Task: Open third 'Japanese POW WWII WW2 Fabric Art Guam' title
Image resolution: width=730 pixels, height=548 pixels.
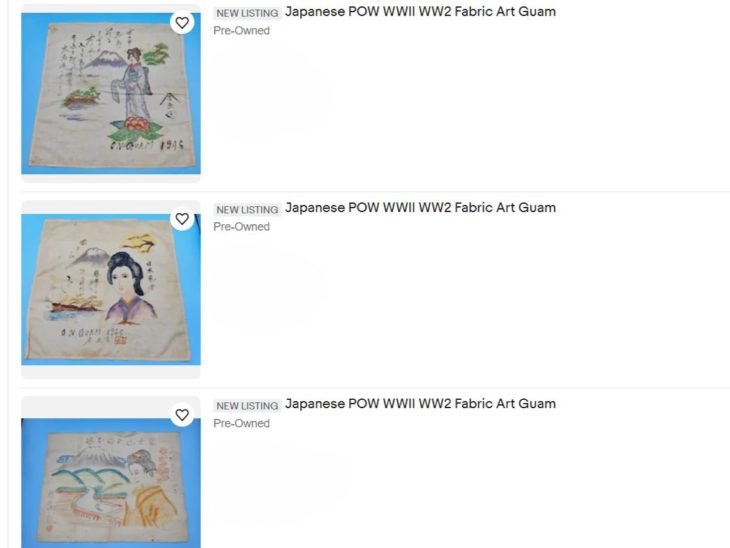Action: (420, 404)
